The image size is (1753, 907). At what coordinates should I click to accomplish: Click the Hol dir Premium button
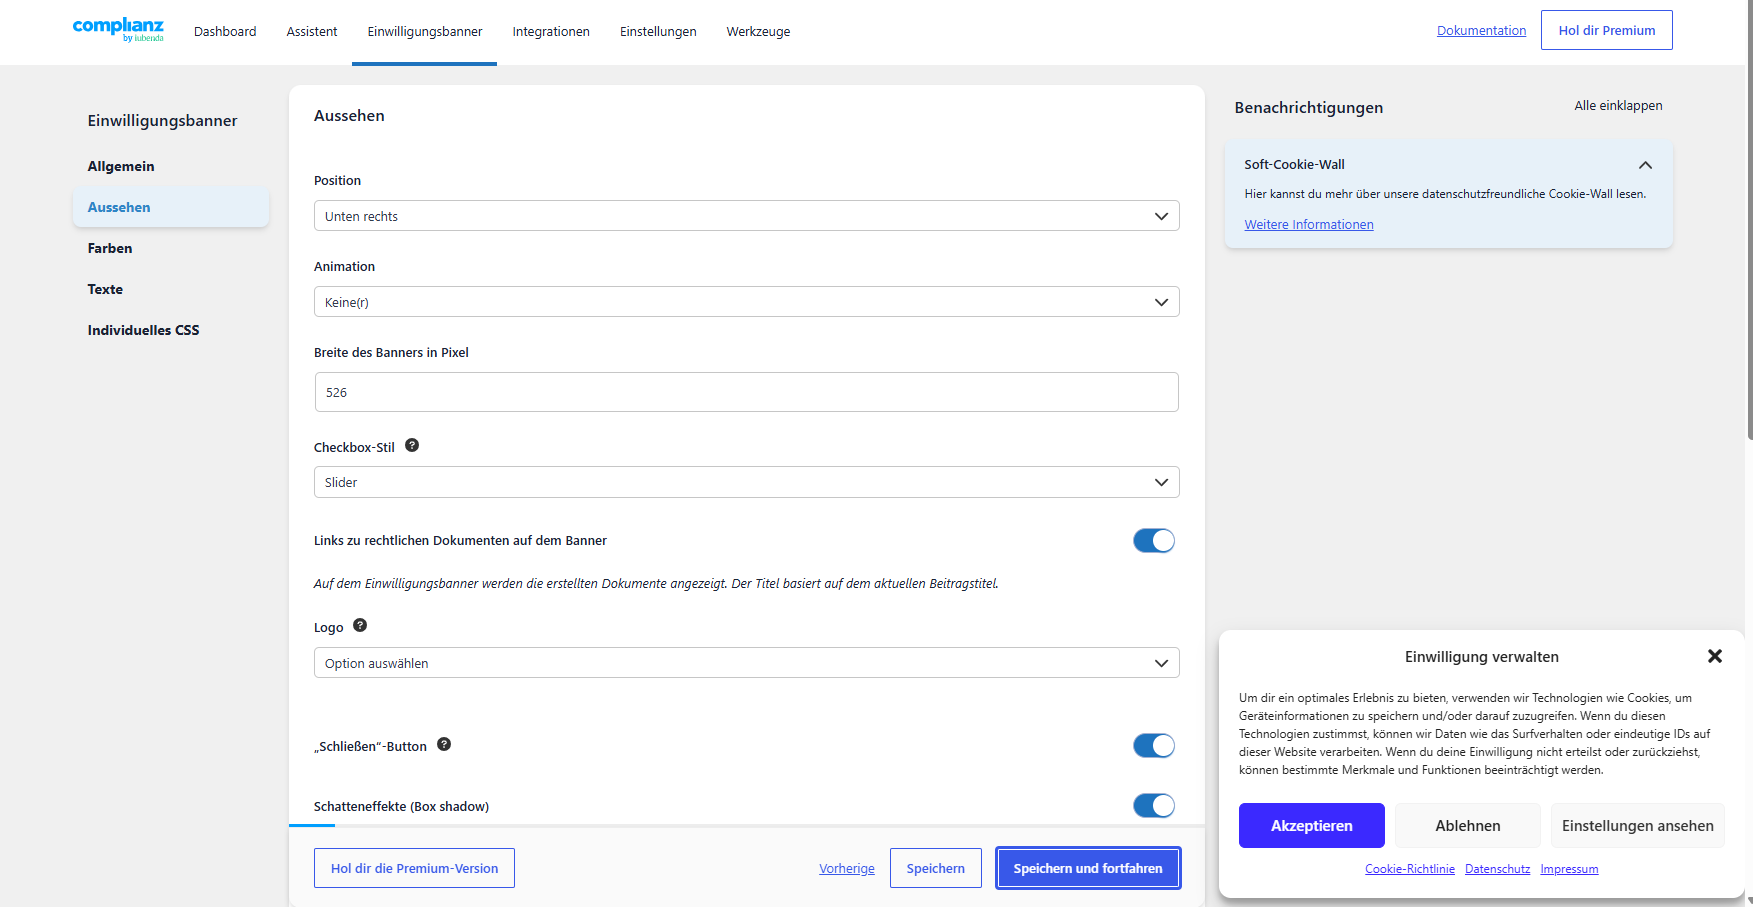click(1607, 30)
